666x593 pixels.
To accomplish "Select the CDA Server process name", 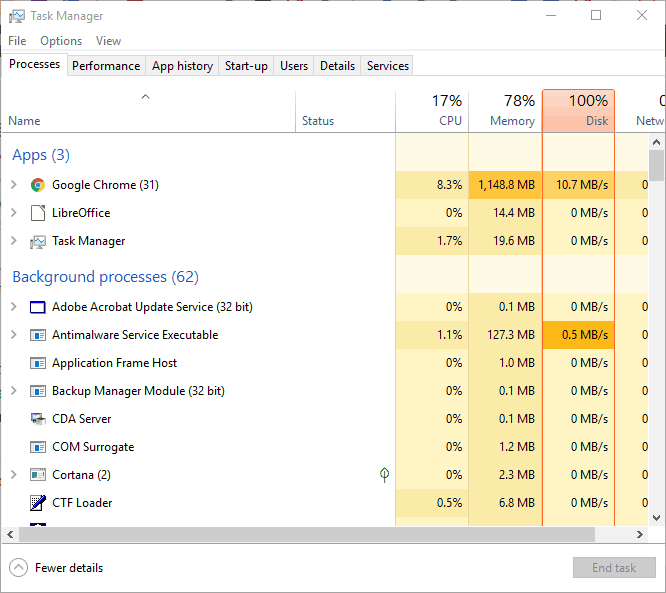I will tap(82, 419).
